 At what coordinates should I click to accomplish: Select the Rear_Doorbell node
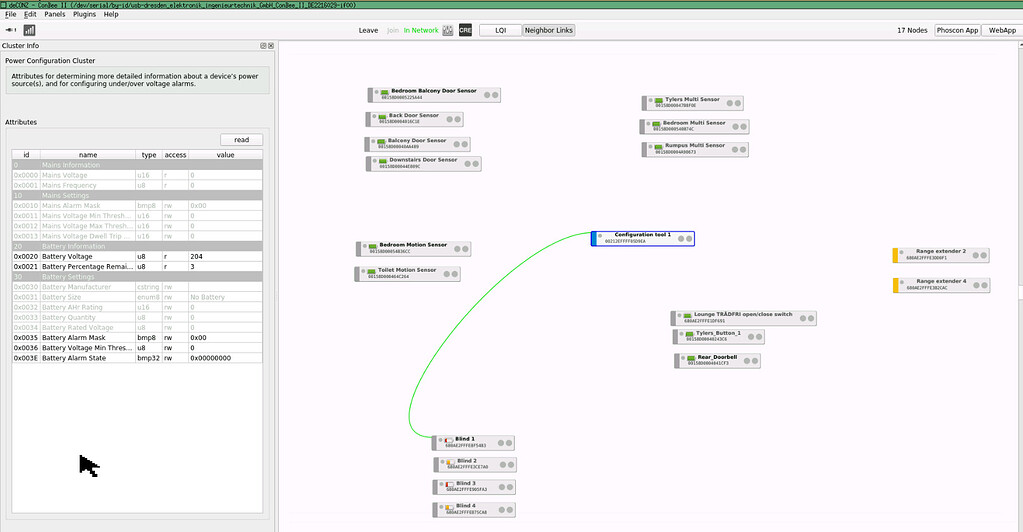(x=717, y=360)
